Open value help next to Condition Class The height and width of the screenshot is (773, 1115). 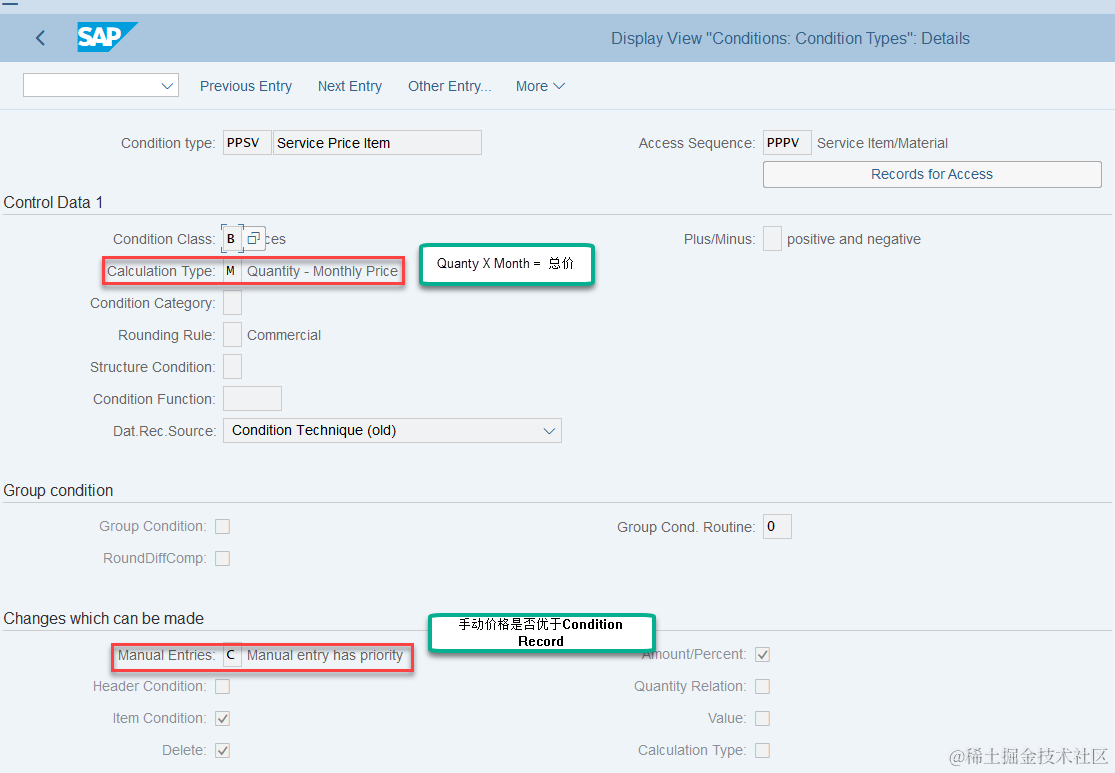coord(254,239)
